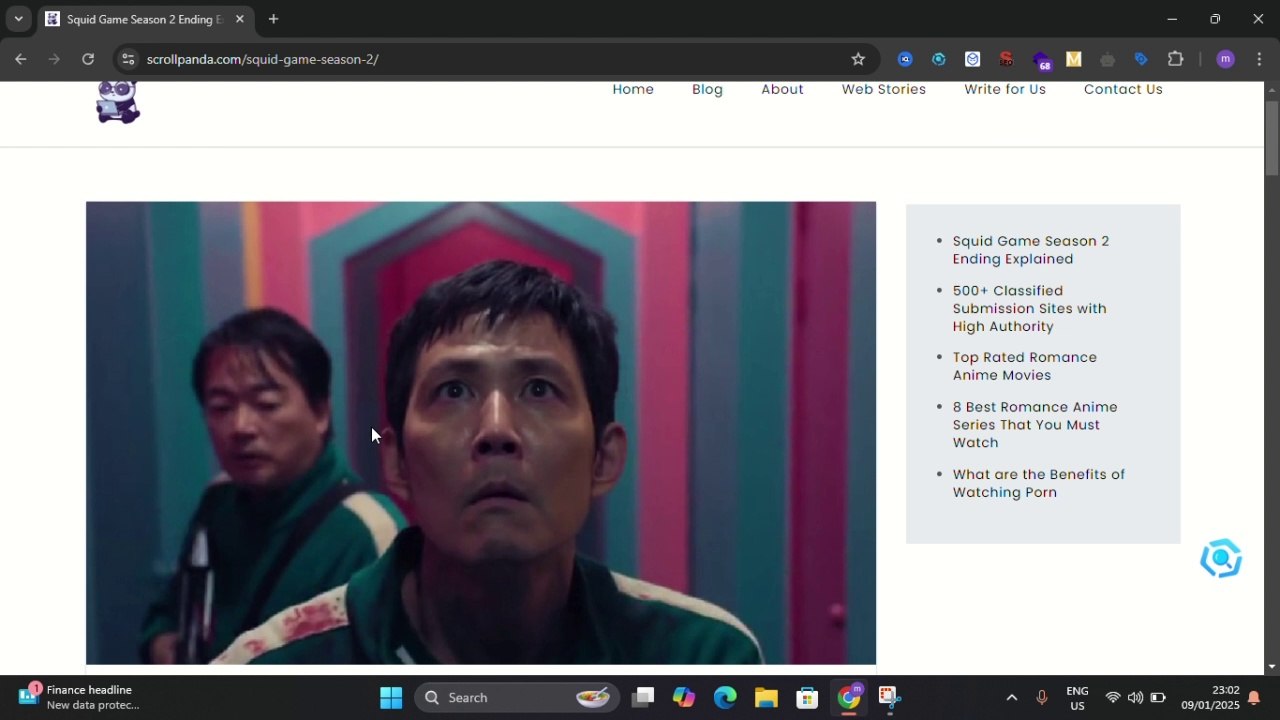
Task: Toggle the microphone icon in system tray
Action: pos(1041,697)
